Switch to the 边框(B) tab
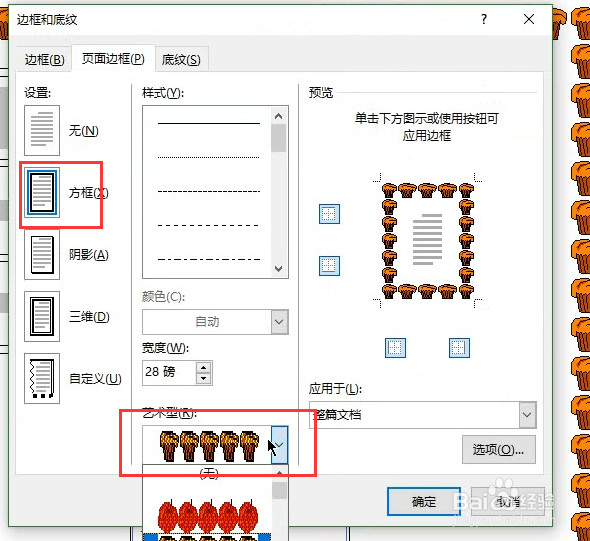Screen dimensions: 590x541 point(44,59)
